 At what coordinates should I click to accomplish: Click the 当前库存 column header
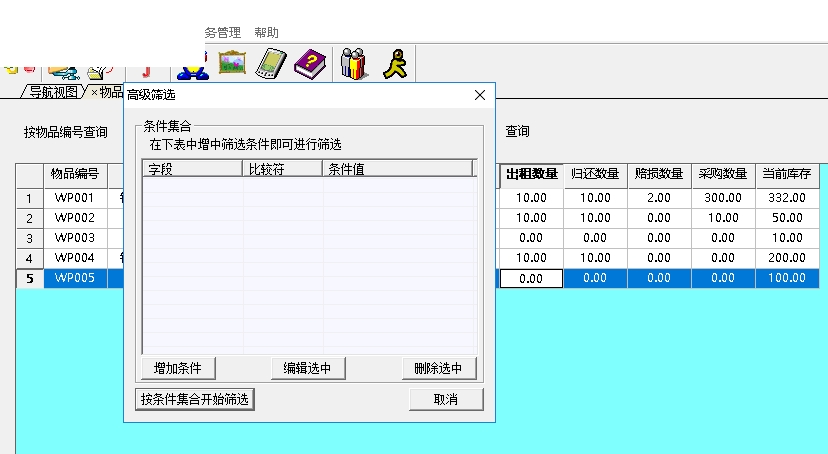pos(787,174)
